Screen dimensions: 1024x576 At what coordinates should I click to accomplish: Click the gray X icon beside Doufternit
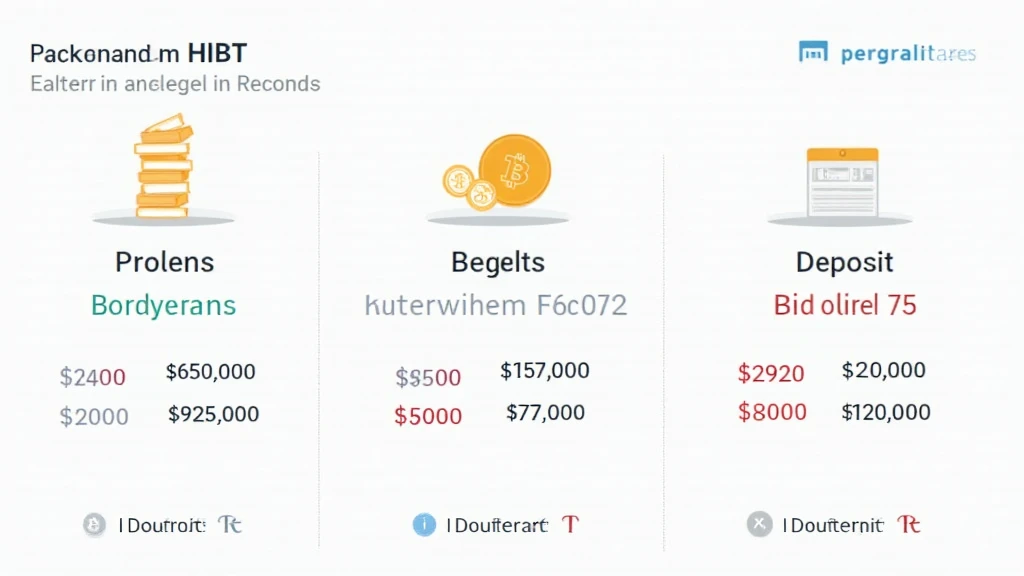tap(760, 524)
